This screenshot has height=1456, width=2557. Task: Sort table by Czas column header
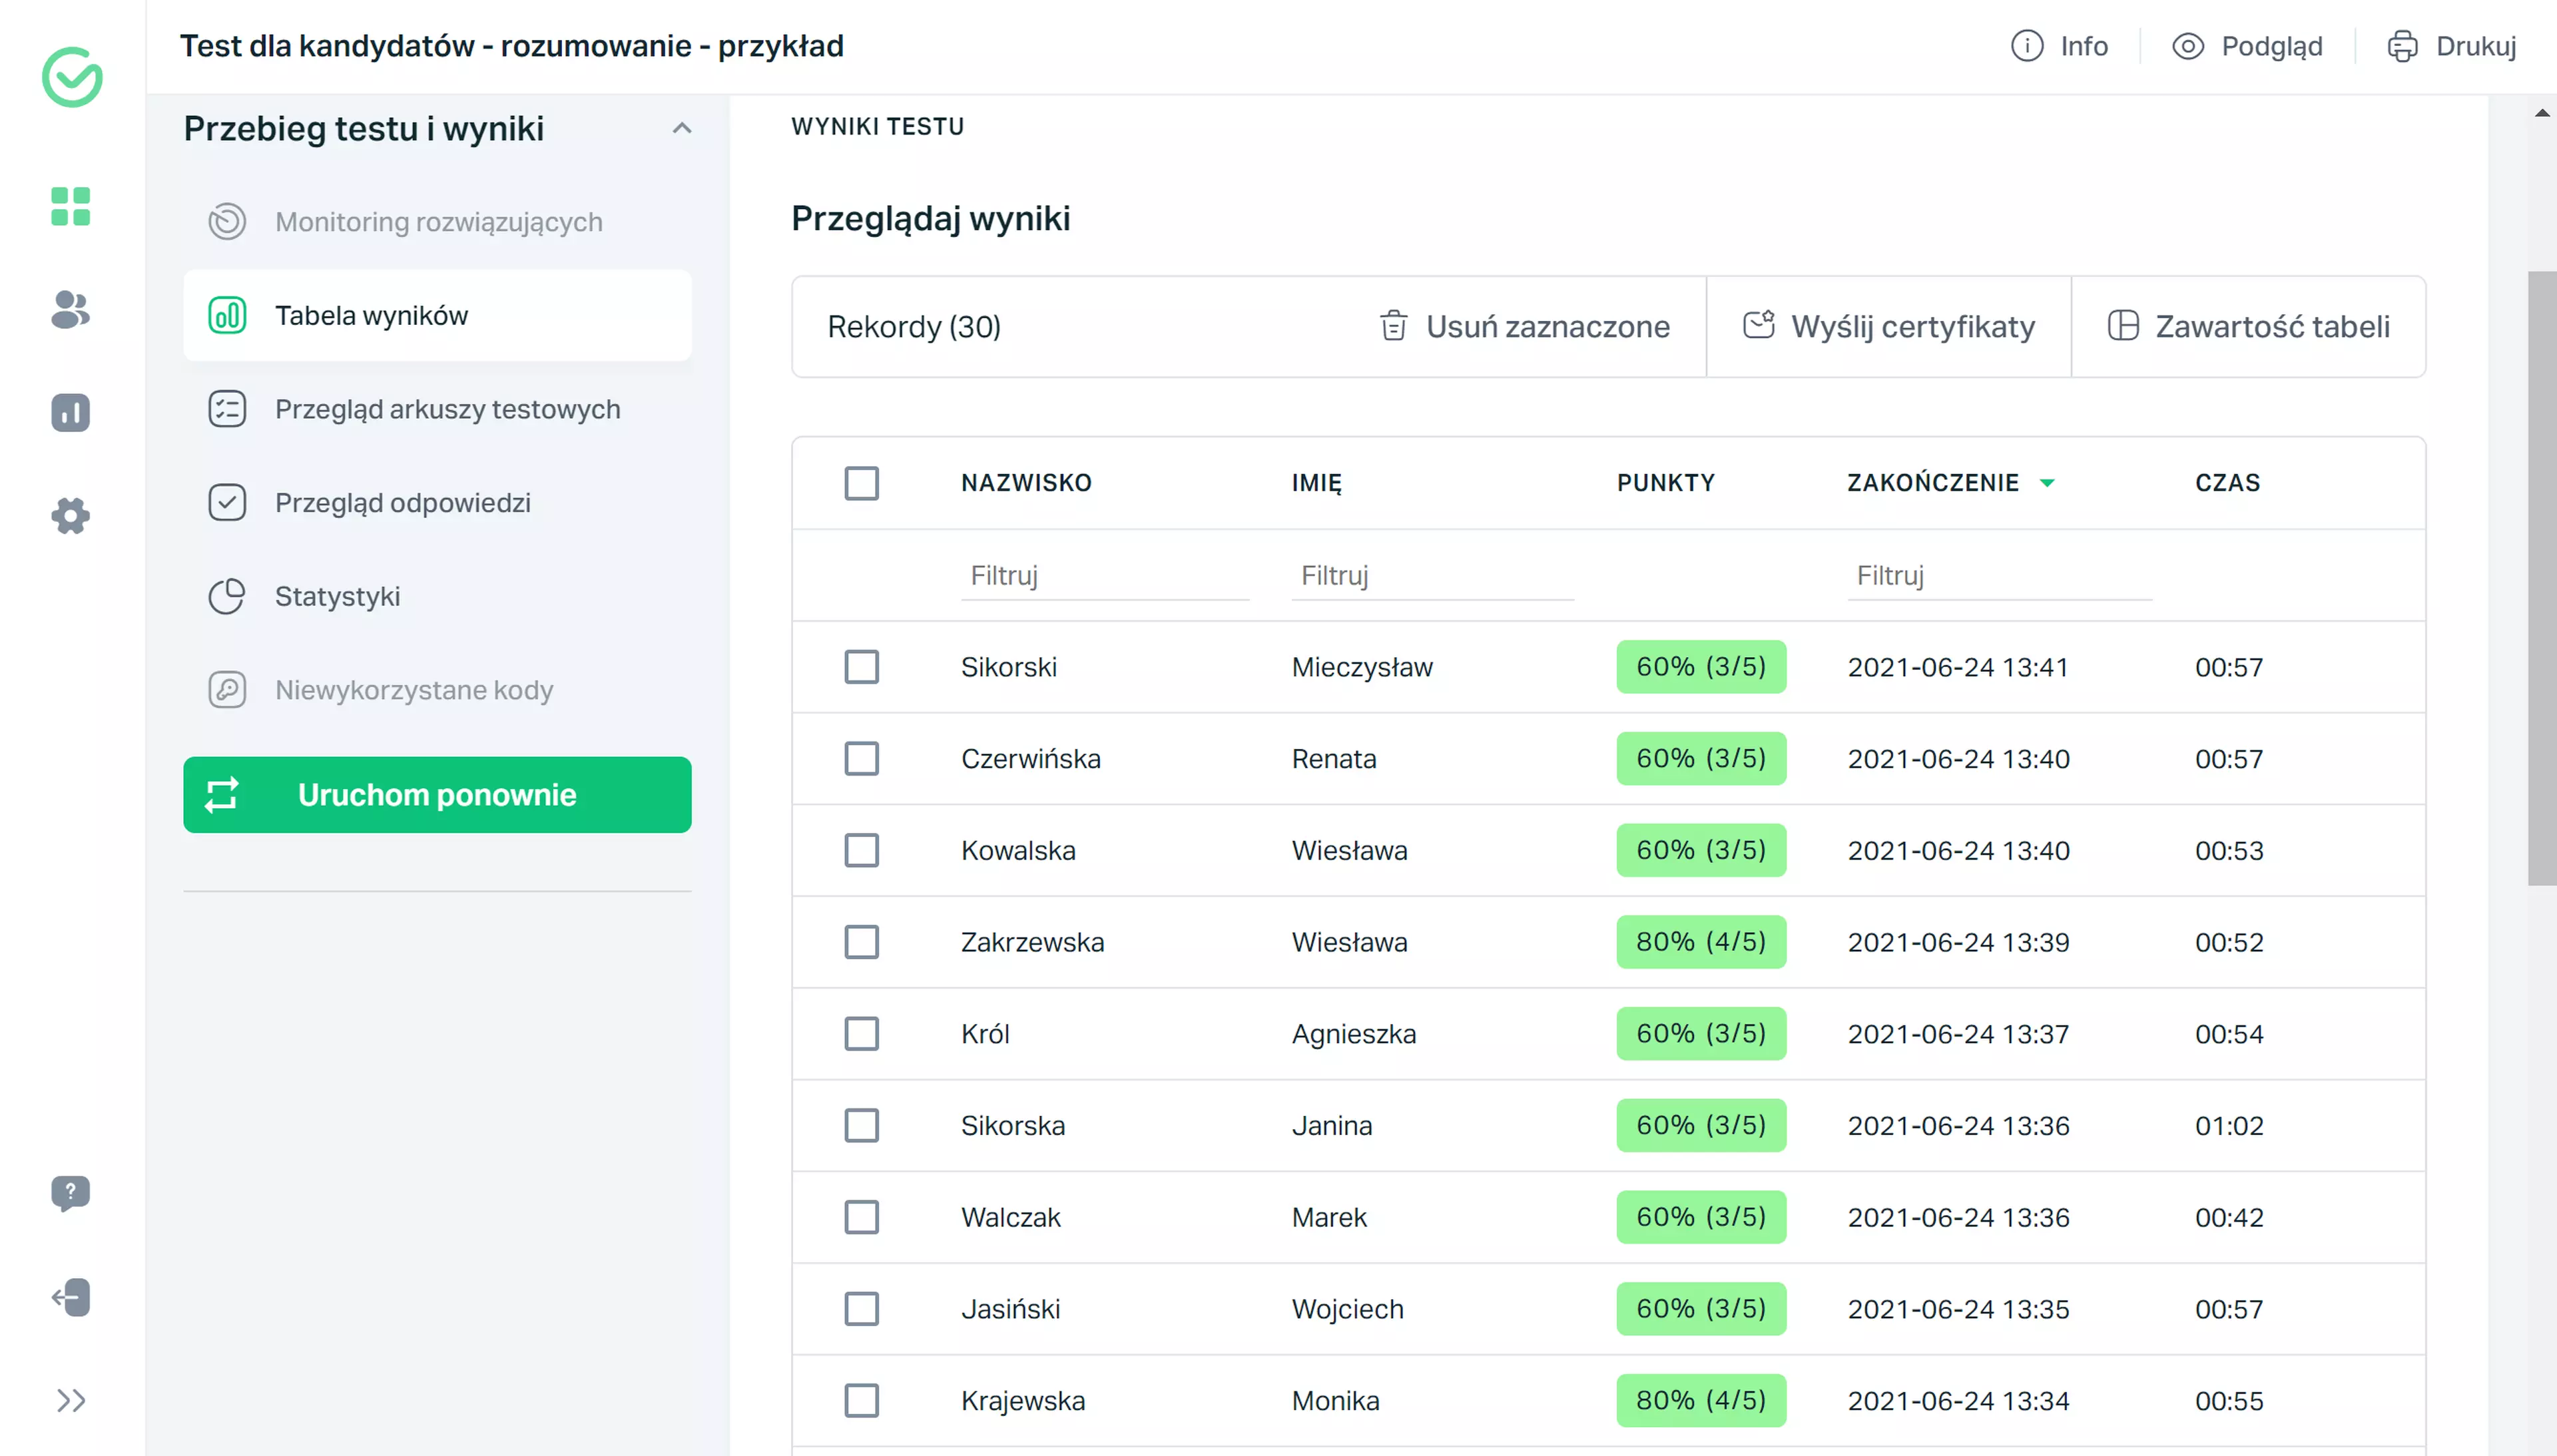2227,483
